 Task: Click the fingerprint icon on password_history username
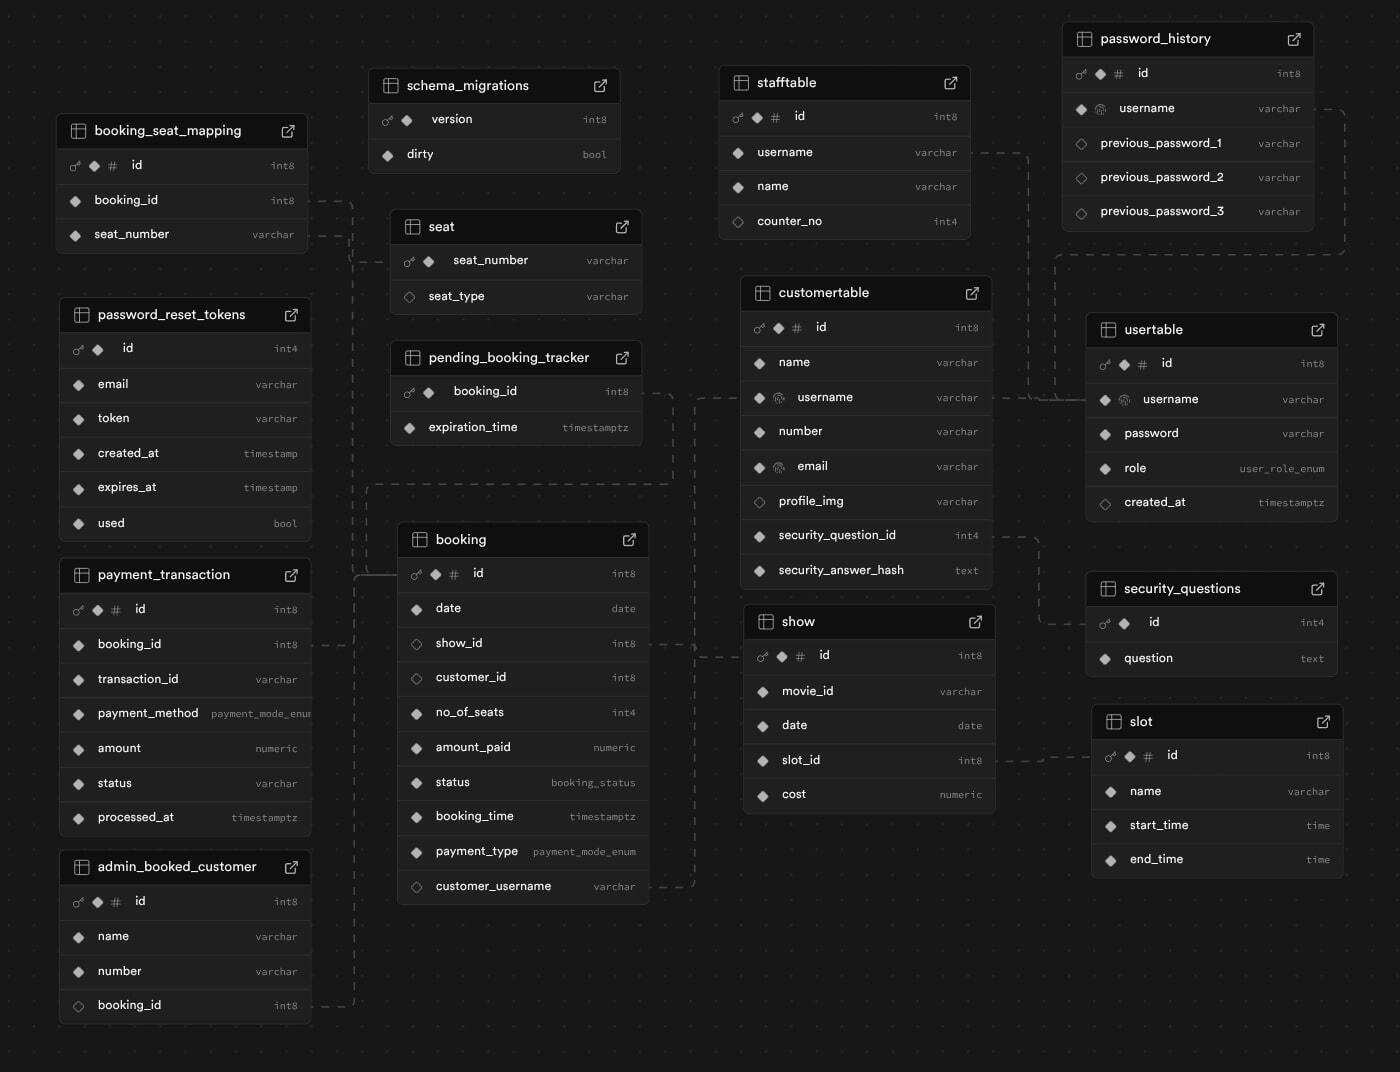pyautogui.click(x=1100, y=109)
